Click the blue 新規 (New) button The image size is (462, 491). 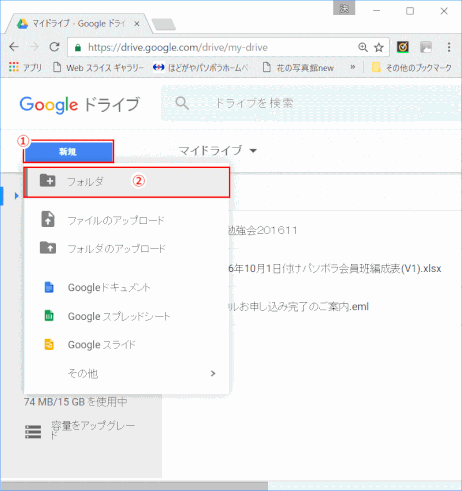click(x=68, y=152)
